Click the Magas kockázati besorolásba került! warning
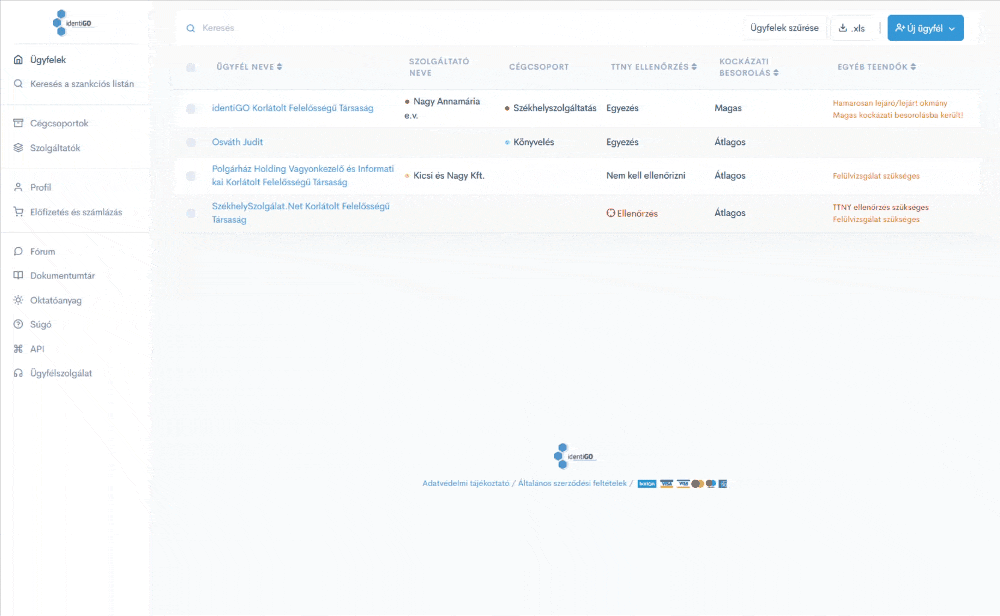Screen dimensions: 1000x616 point(898,115)
